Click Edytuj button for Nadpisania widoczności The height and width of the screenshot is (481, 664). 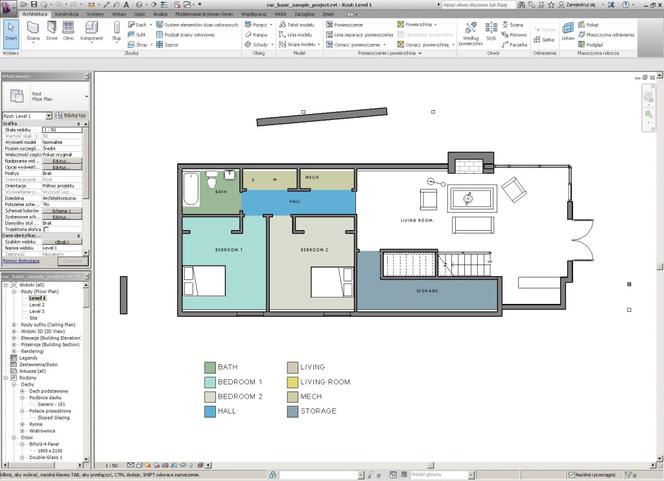click(x=62, y=161)
